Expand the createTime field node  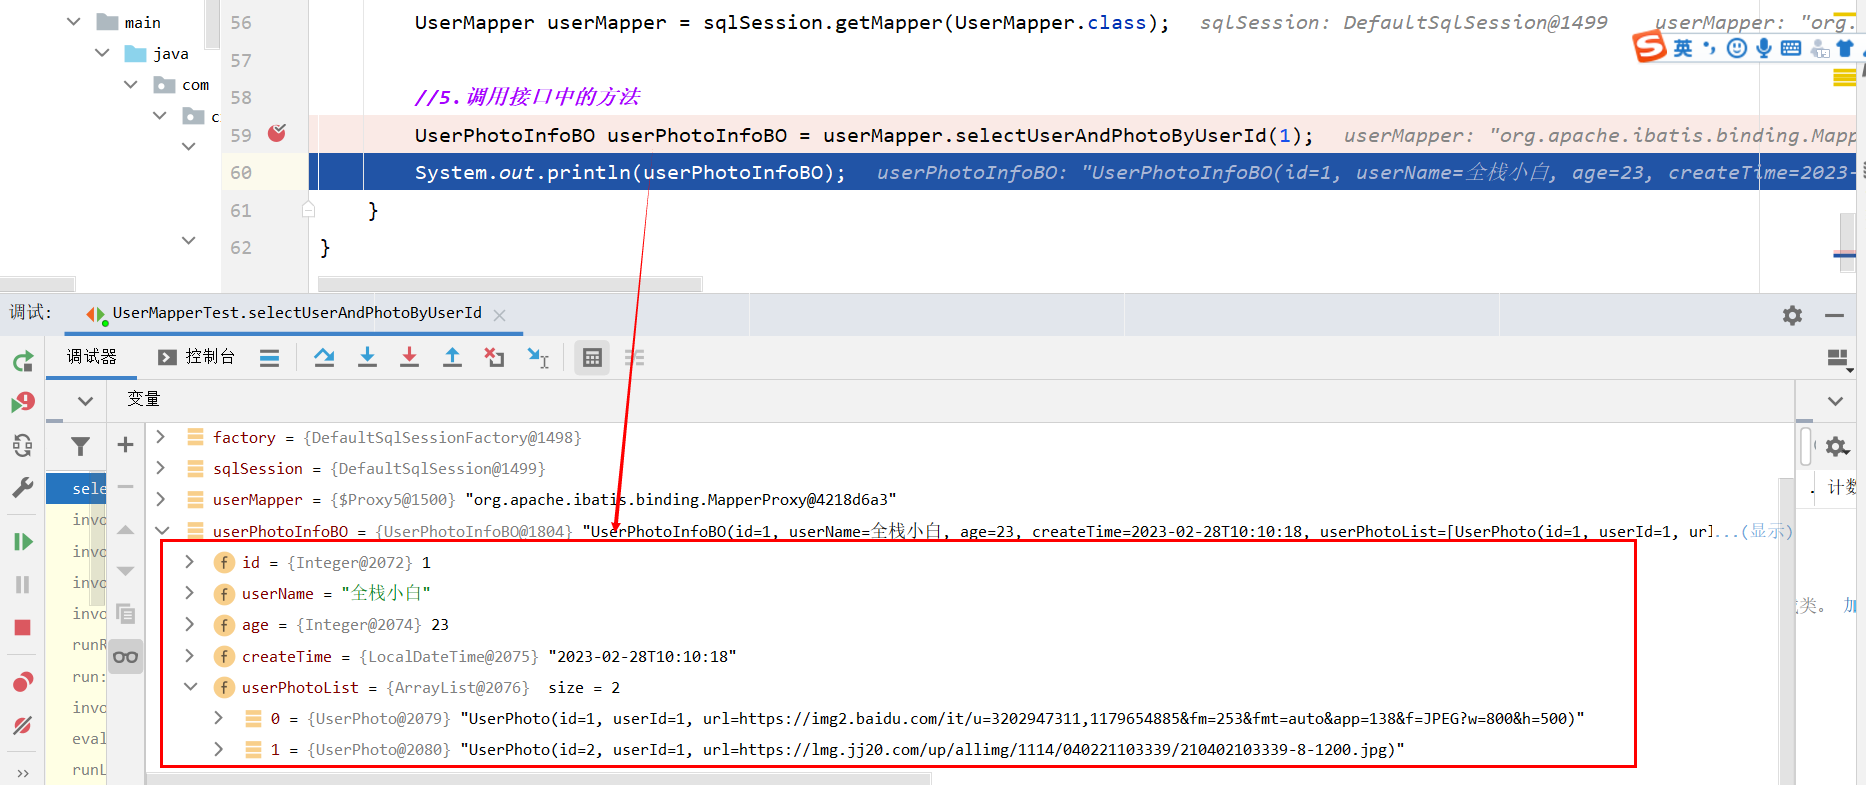click(x=189, y=656)
